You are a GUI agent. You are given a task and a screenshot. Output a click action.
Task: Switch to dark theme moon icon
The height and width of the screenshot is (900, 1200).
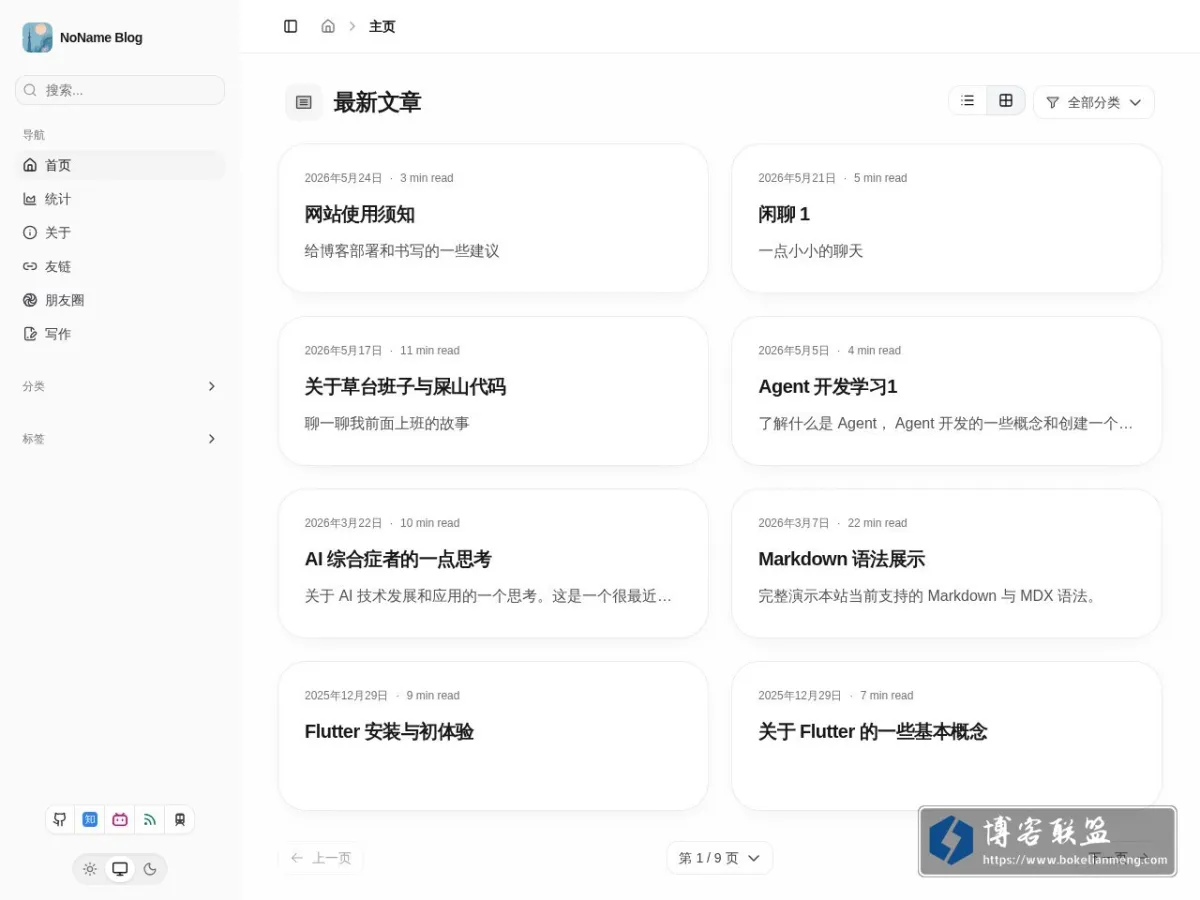coord(150,869)
